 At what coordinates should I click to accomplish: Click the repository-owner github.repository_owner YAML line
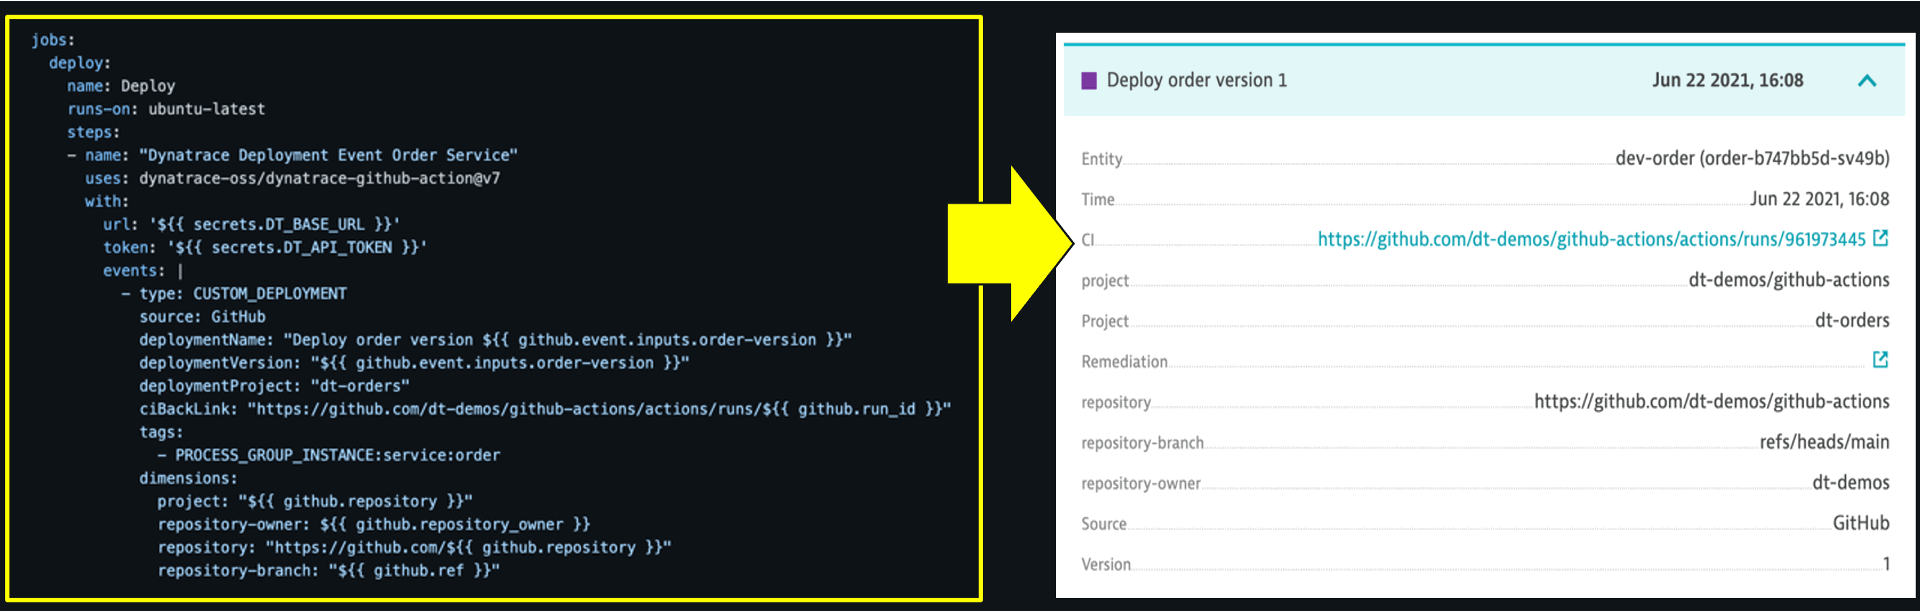coord(374,524)
